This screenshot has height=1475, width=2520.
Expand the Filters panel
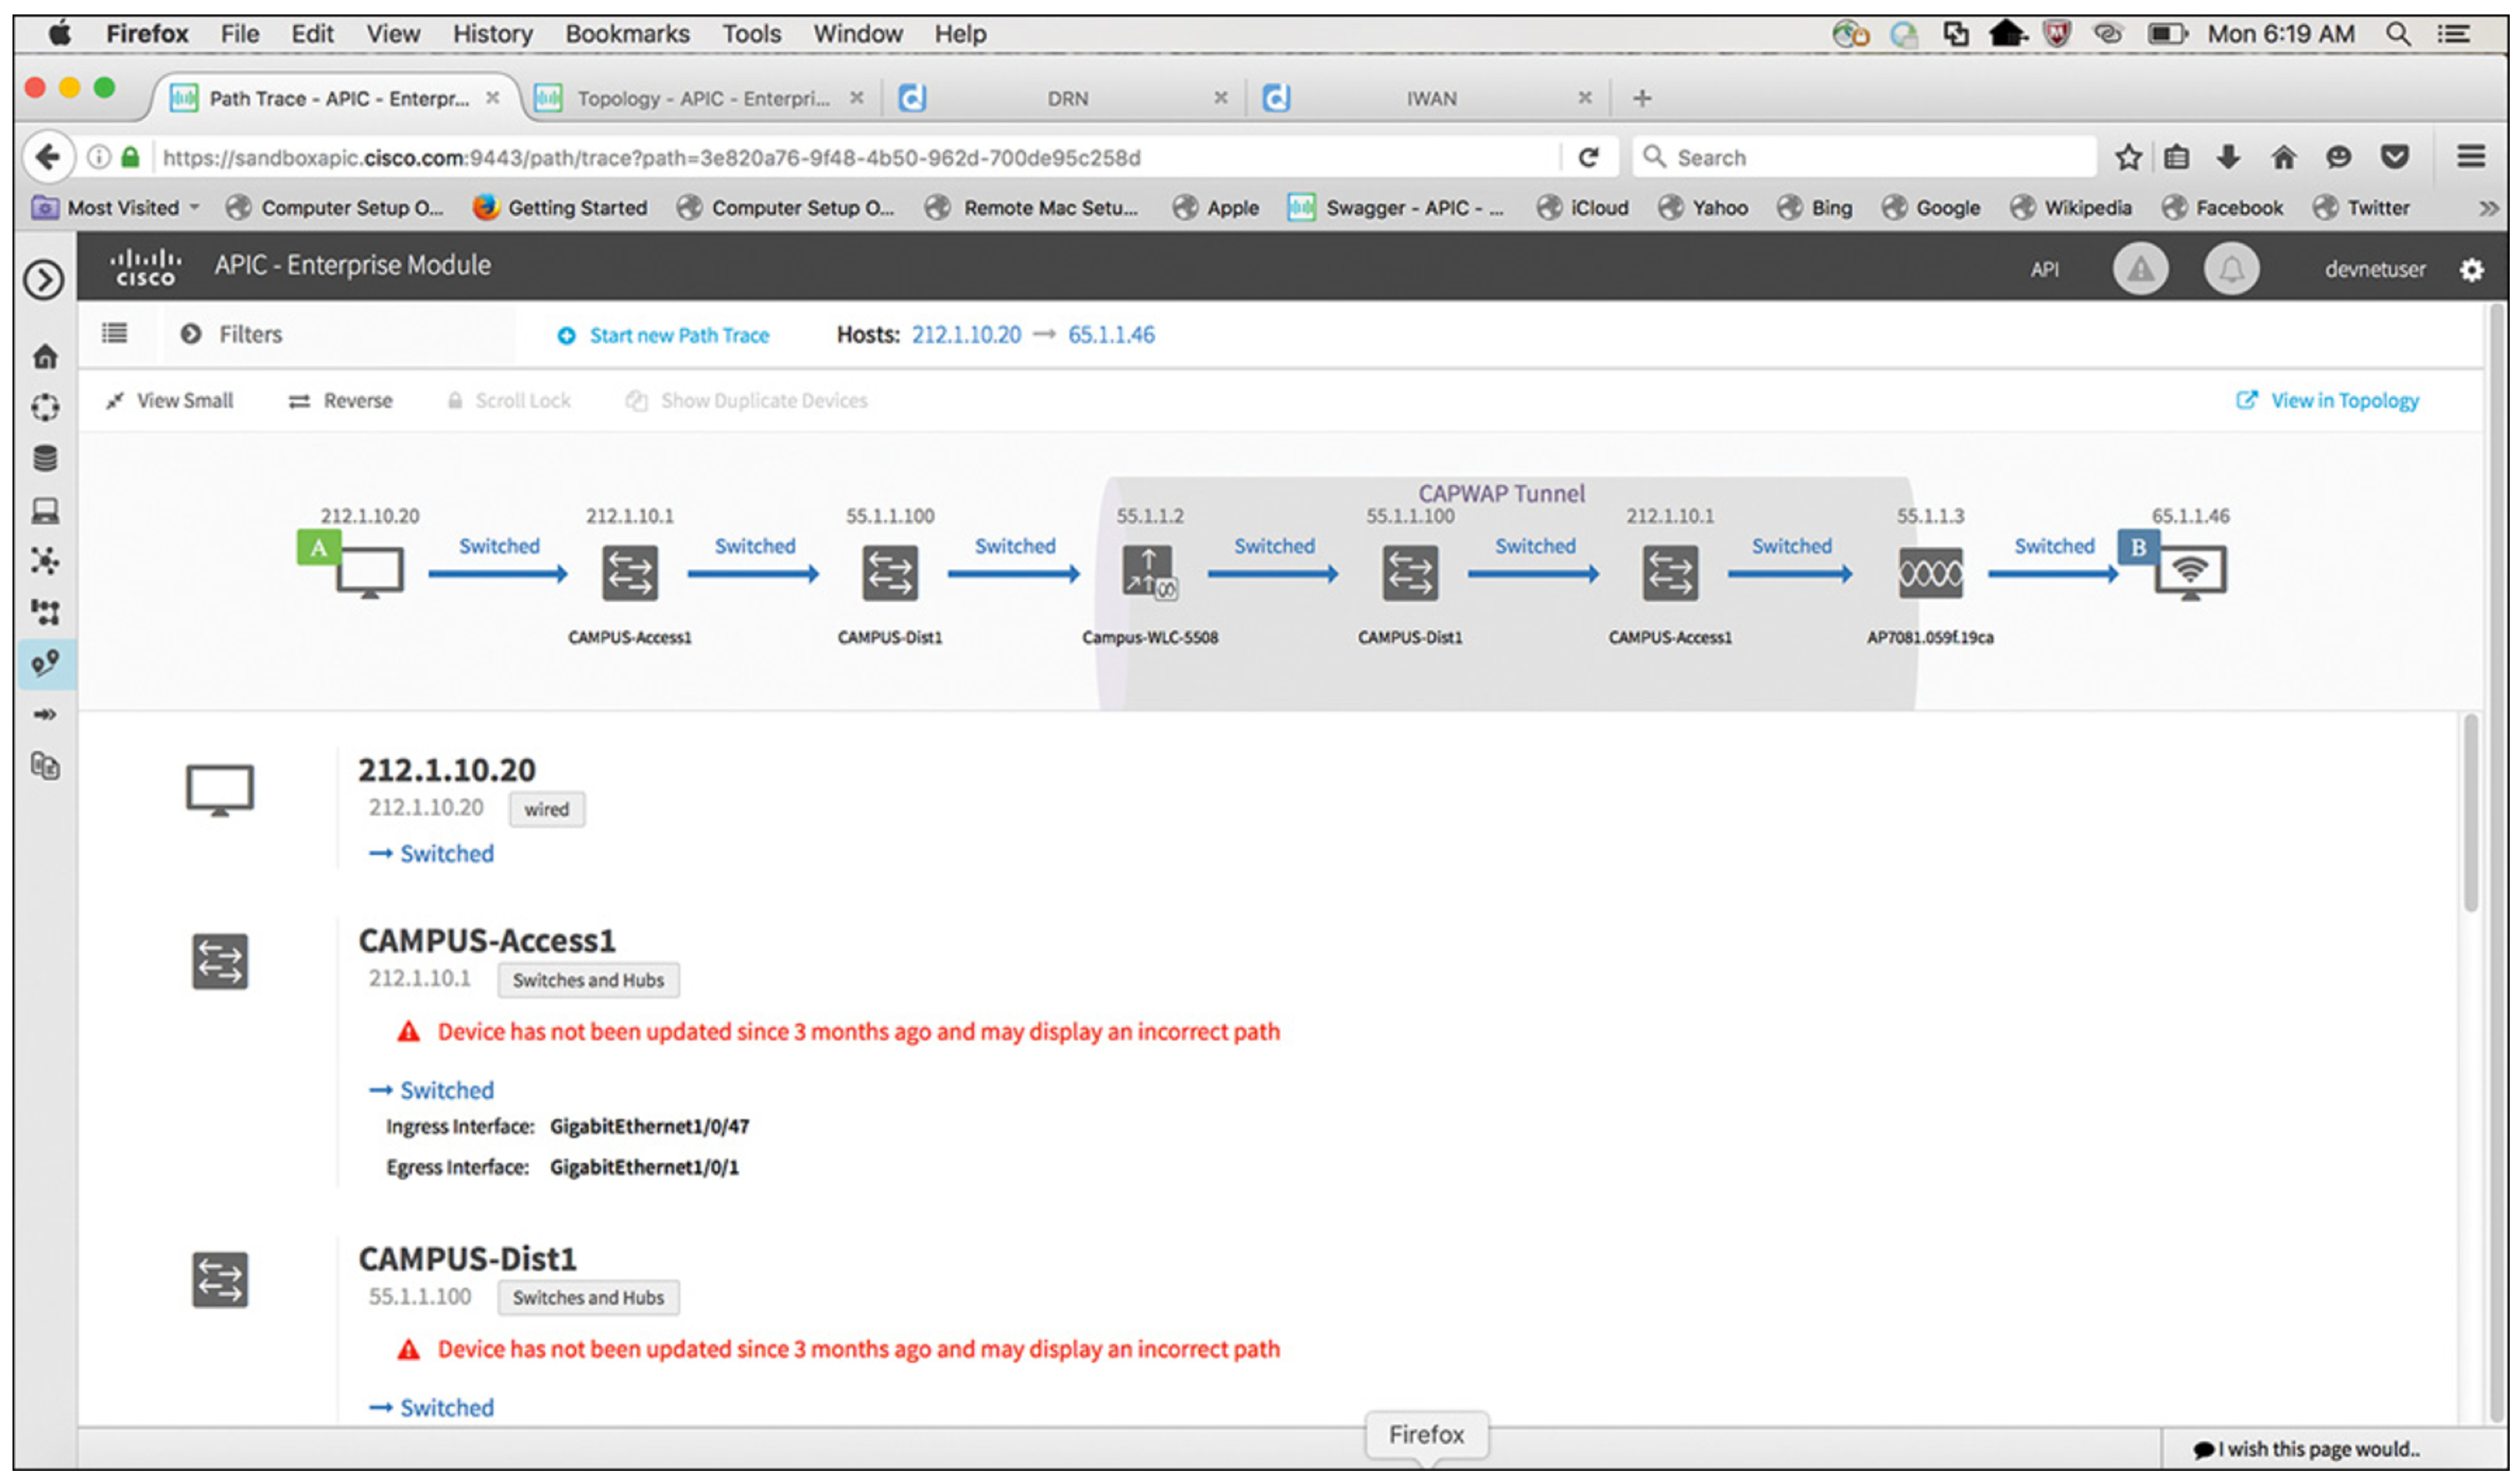pyautogui.click(x=232, y=334)
